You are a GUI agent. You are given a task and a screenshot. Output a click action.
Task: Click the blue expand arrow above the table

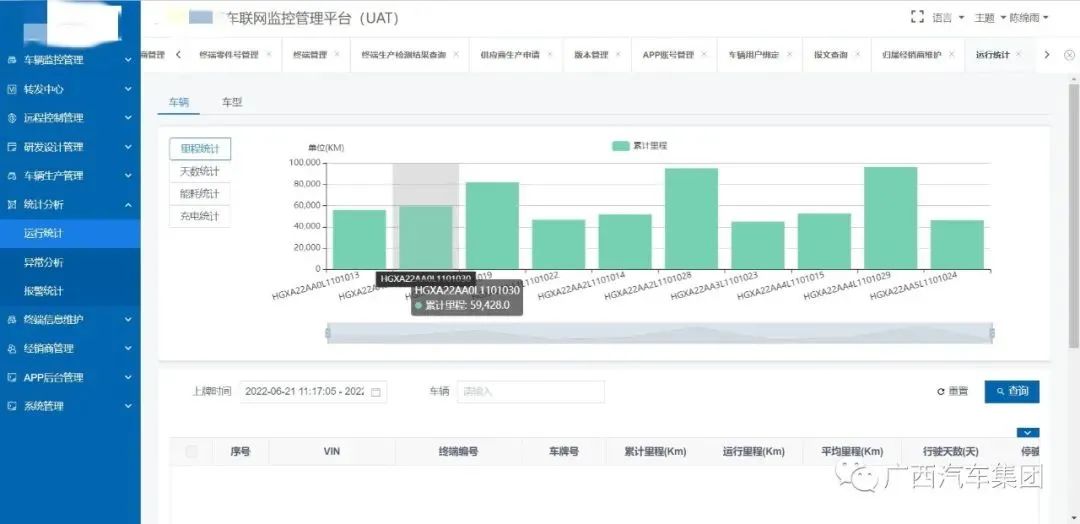coord(1028,433)
